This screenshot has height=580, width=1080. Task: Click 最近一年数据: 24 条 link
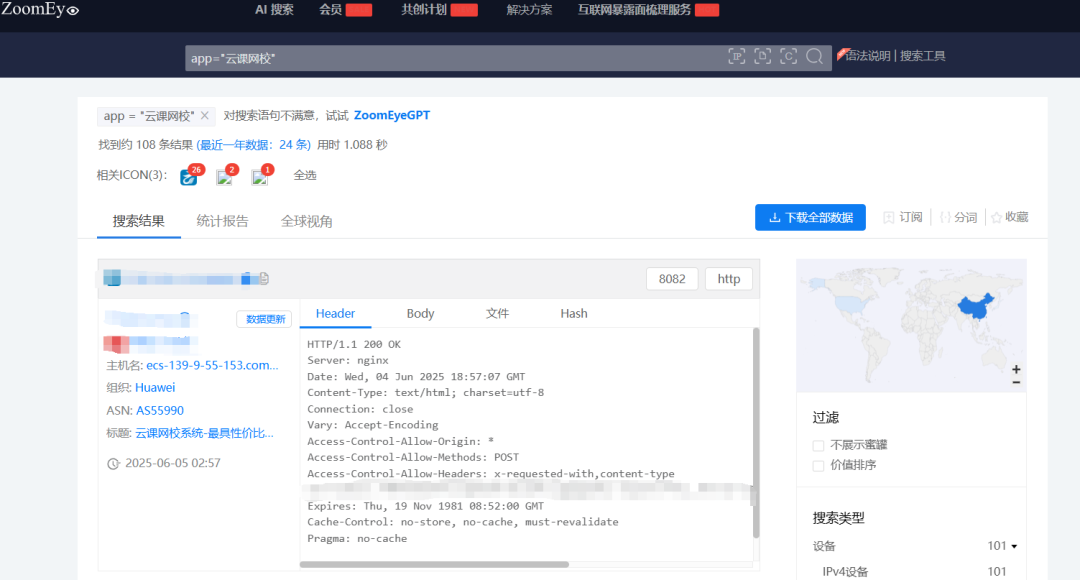(253, 145)
